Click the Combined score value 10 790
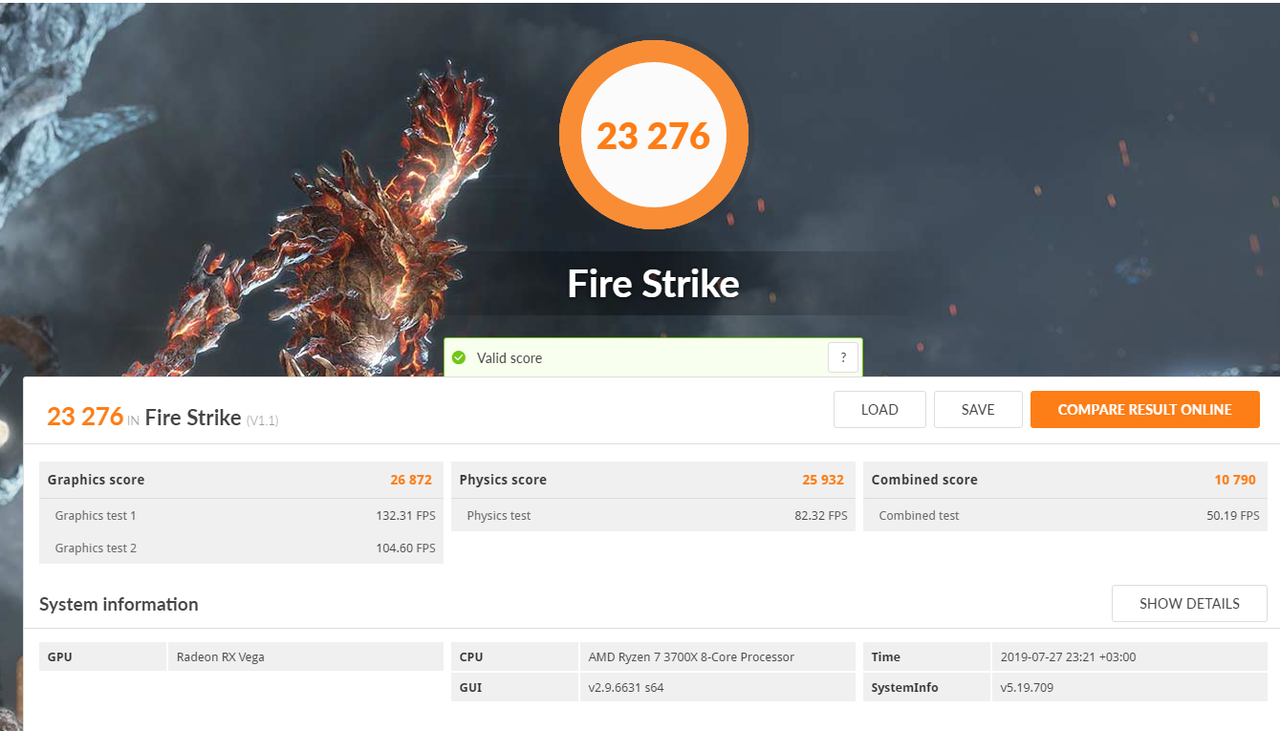The image size is (1280, 731). click(x=1235, y=480)
